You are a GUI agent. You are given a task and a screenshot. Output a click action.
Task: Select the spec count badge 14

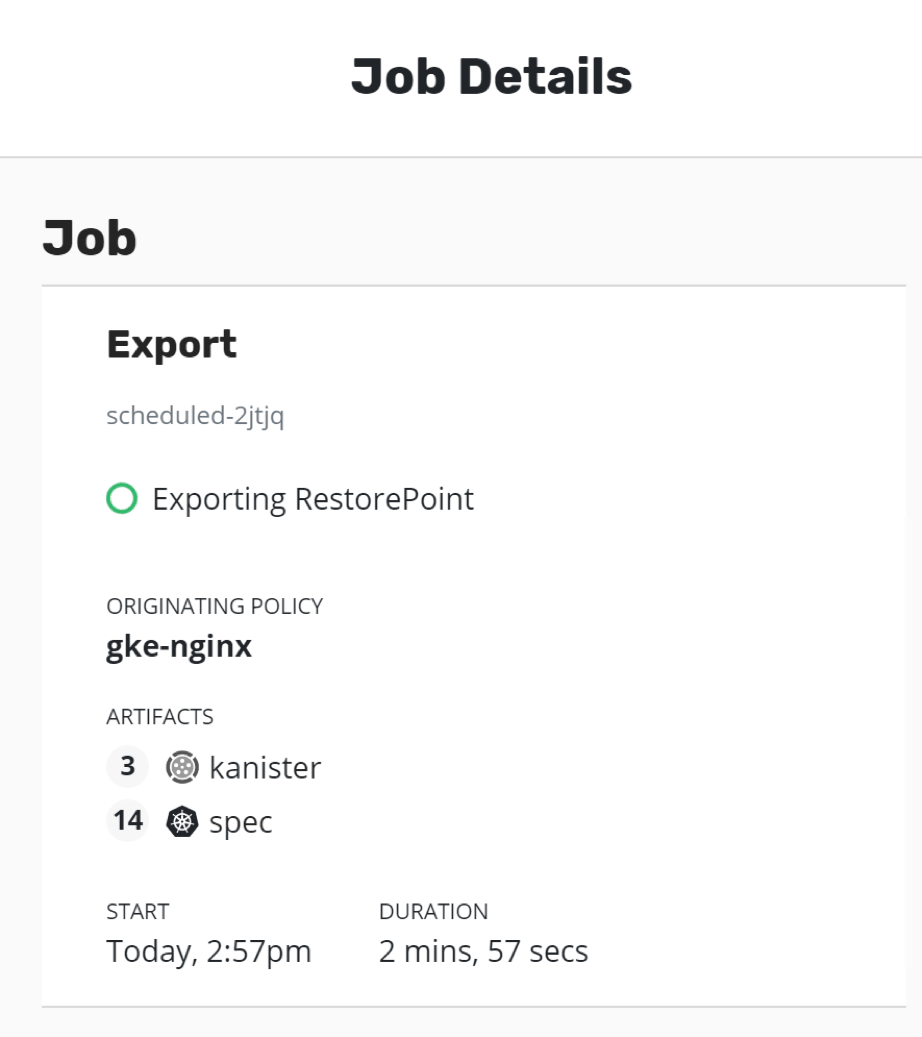click(x=127, y=821)
